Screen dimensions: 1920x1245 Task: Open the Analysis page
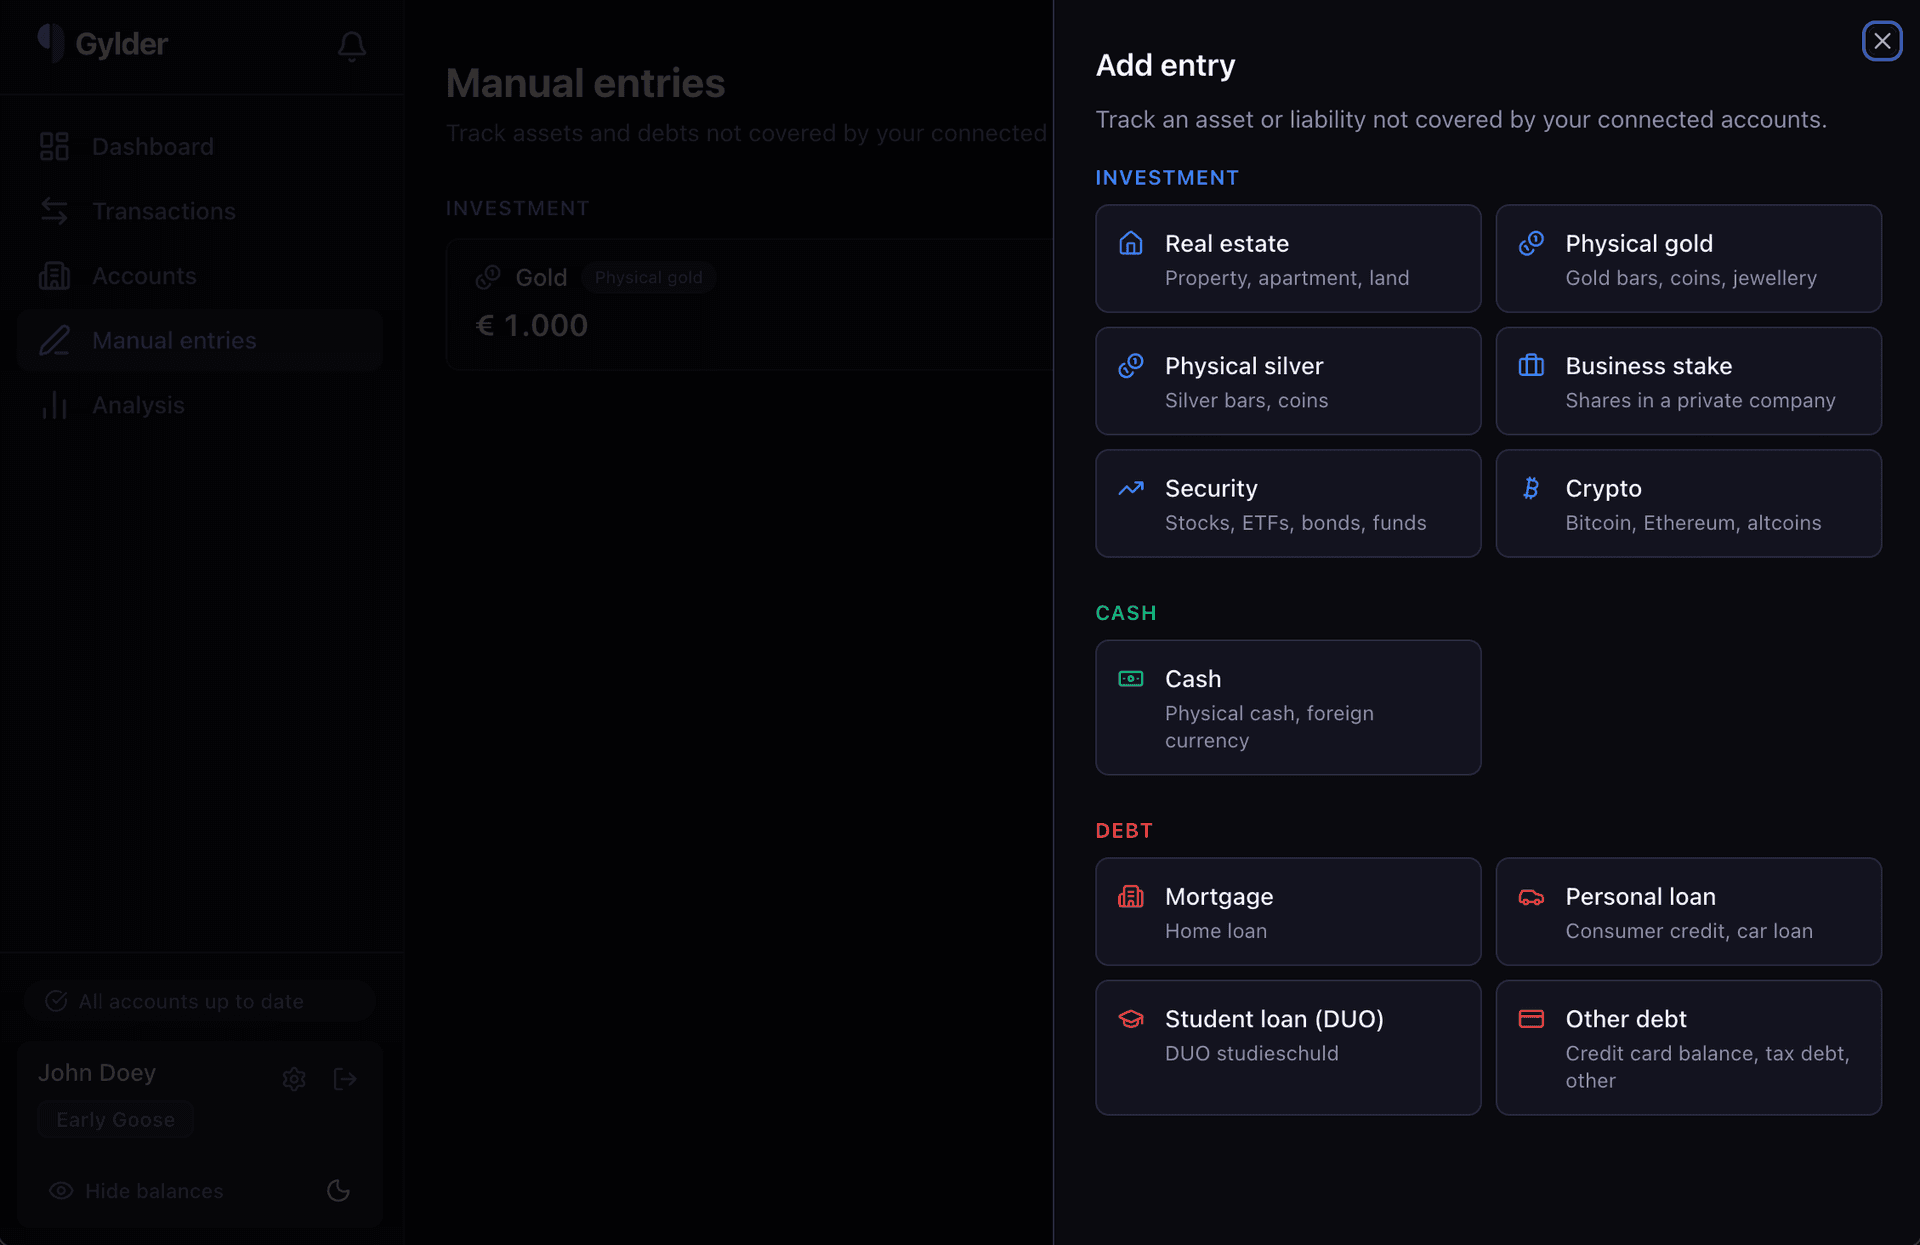click(x=138, y=405)
